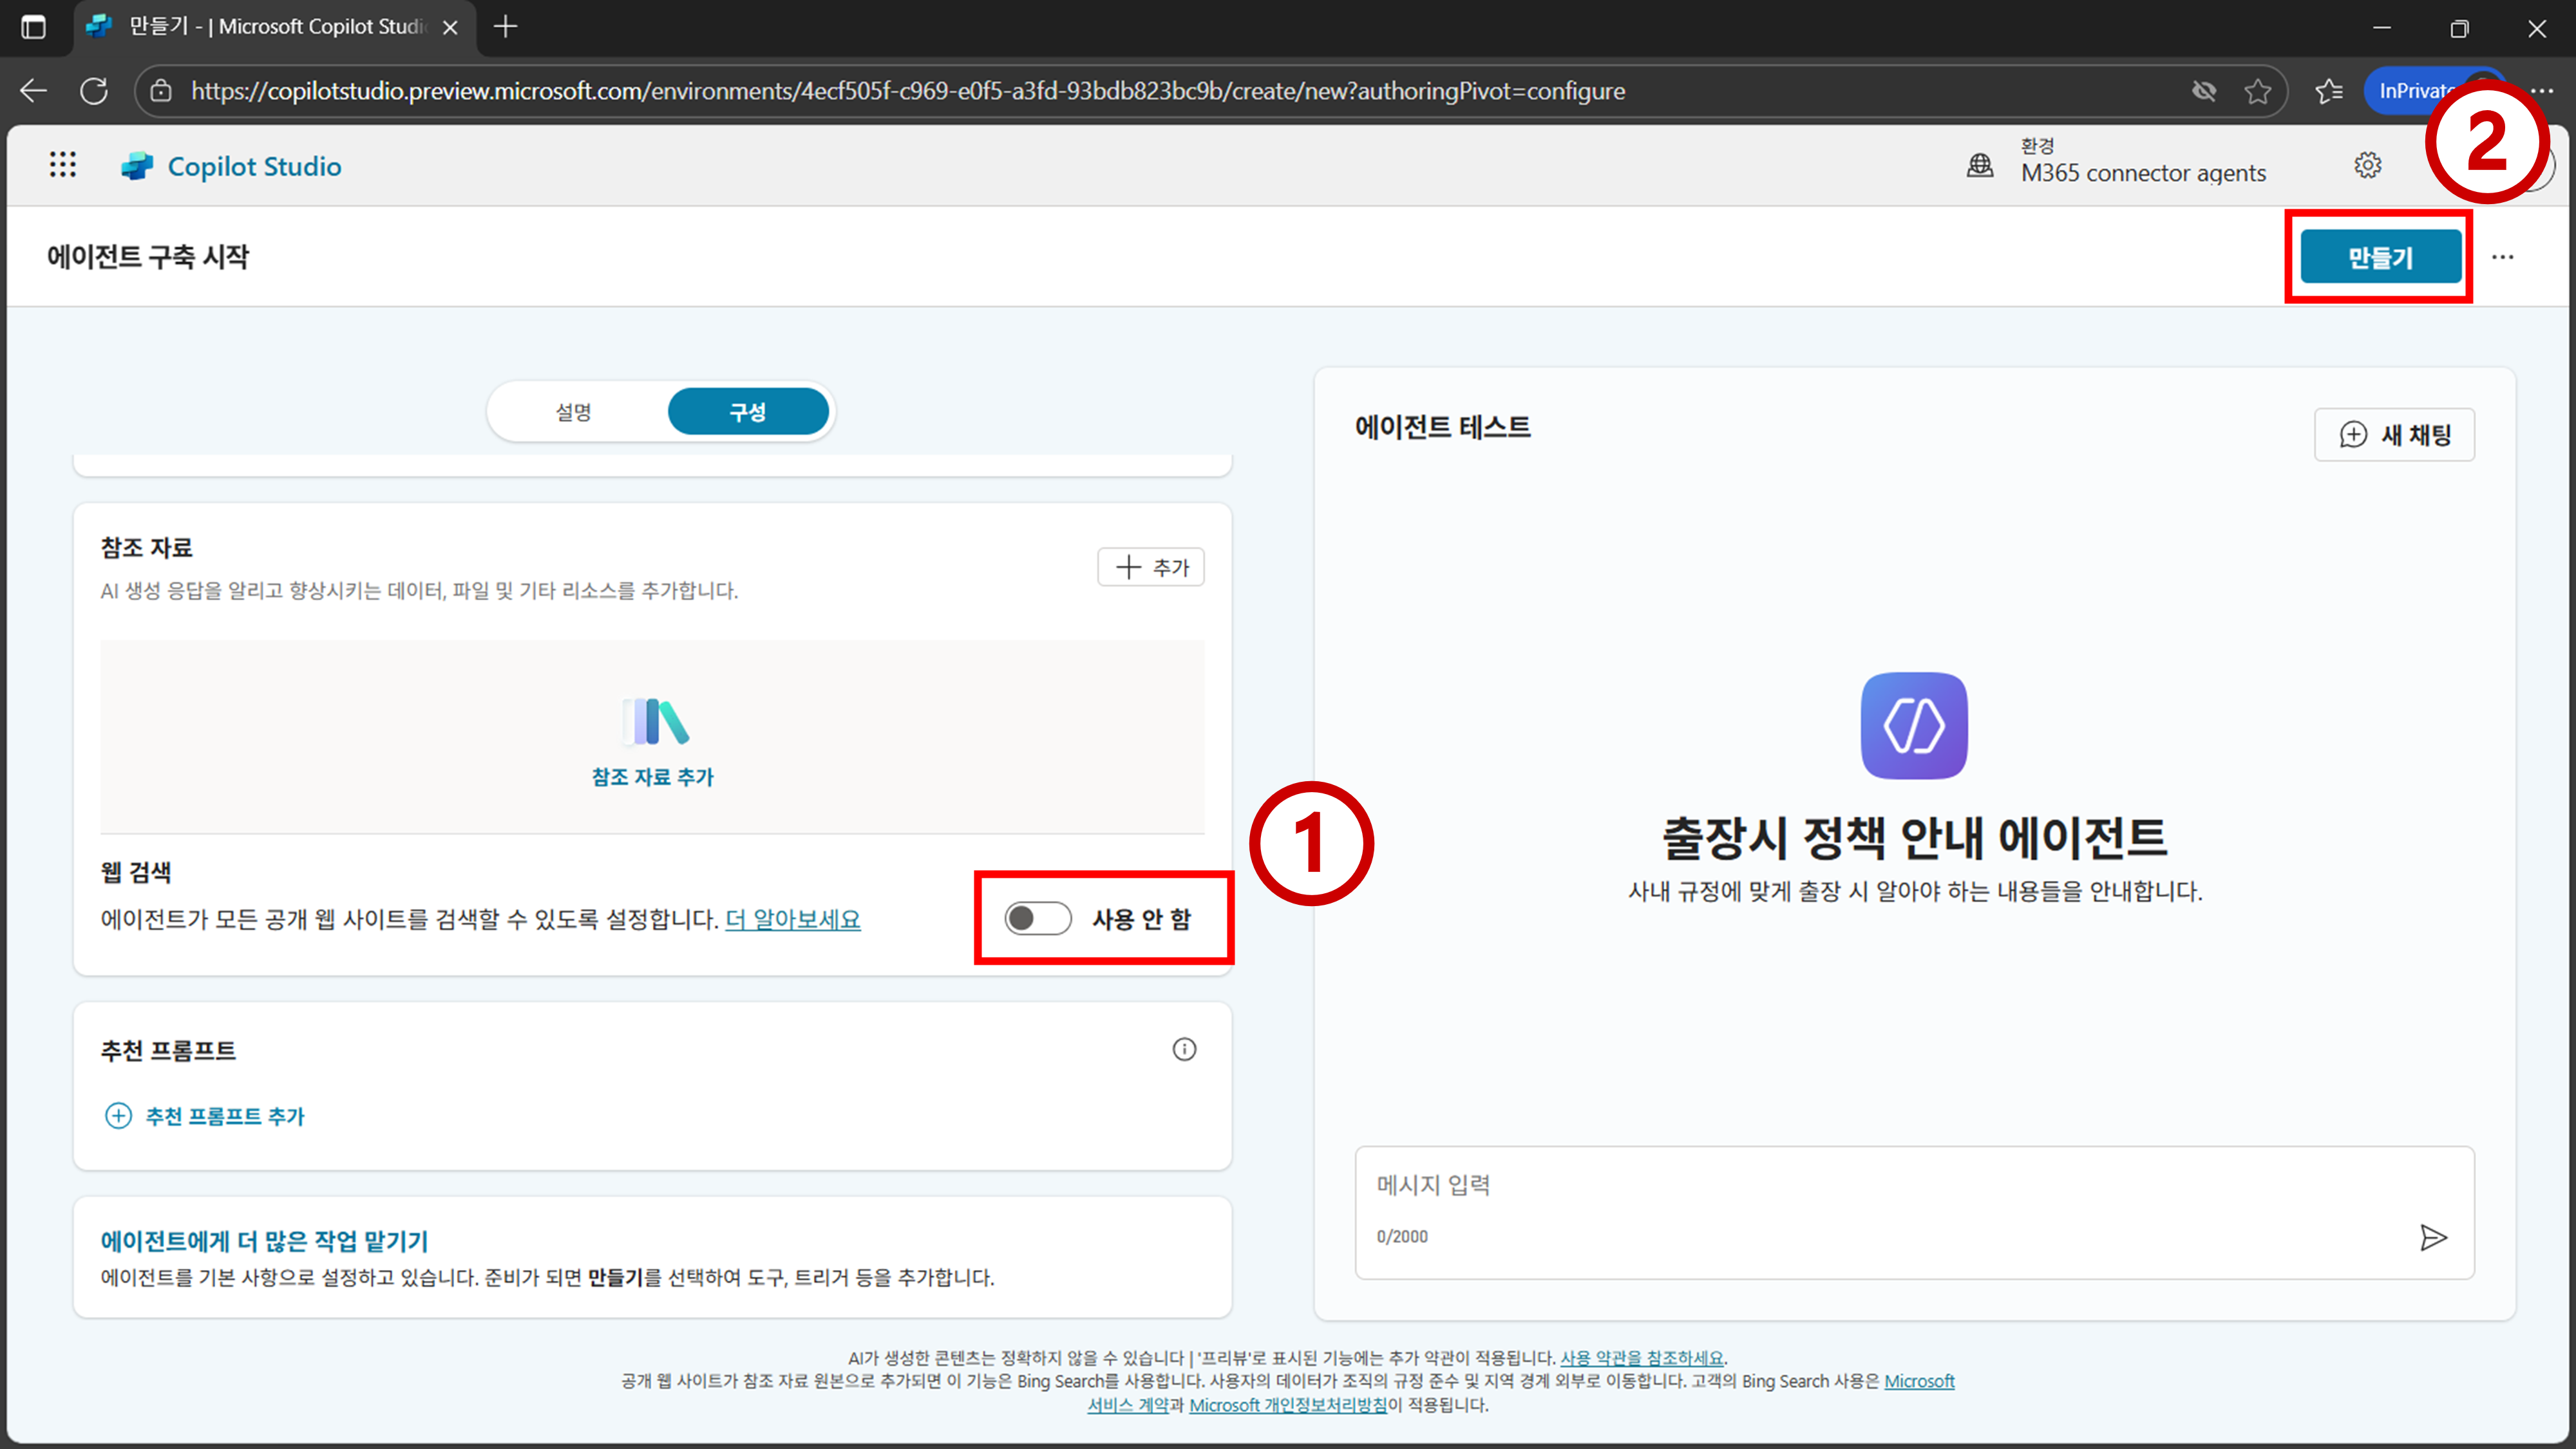Click browser favorites star icon
The width and height of the screenshot is (2576, 1449).
(2257, 91)
